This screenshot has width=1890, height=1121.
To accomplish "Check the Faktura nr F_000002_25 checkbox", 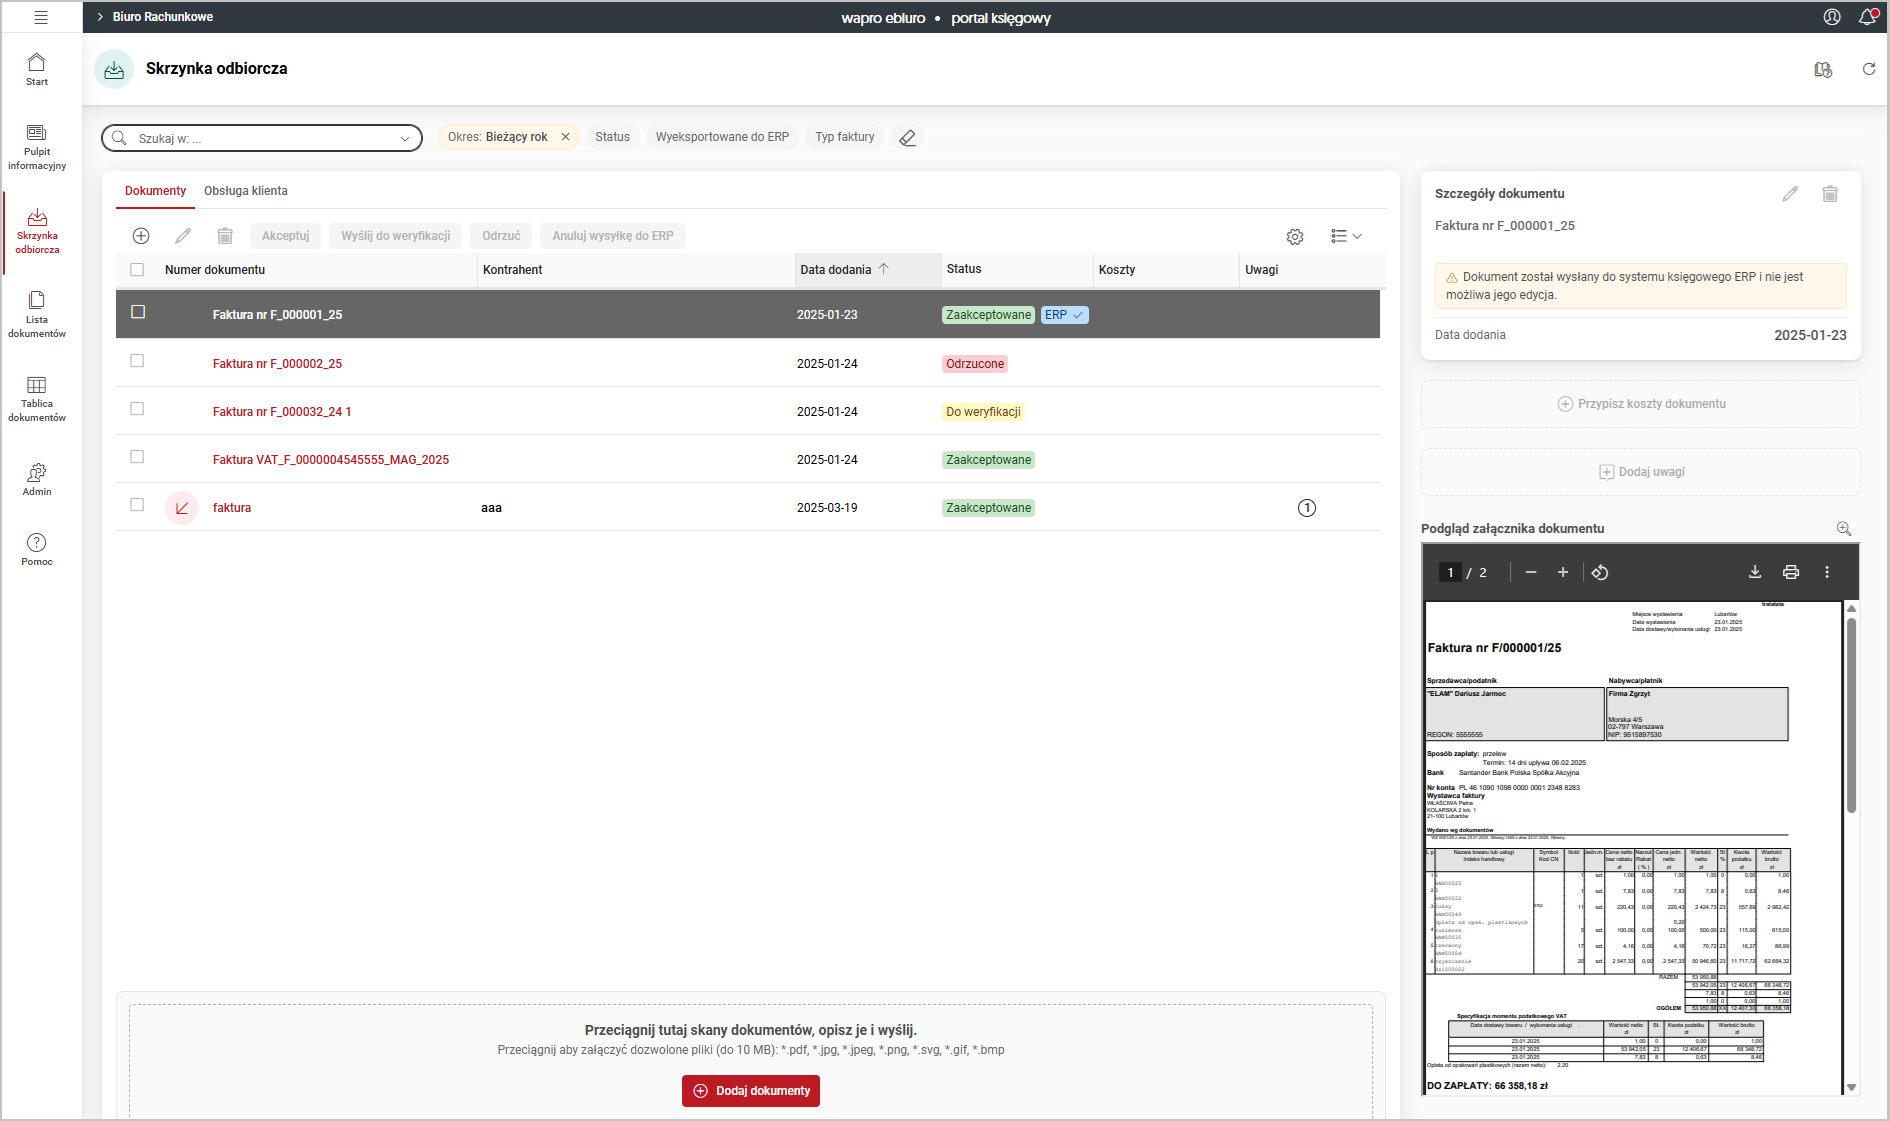I will [x=137, y=361].
